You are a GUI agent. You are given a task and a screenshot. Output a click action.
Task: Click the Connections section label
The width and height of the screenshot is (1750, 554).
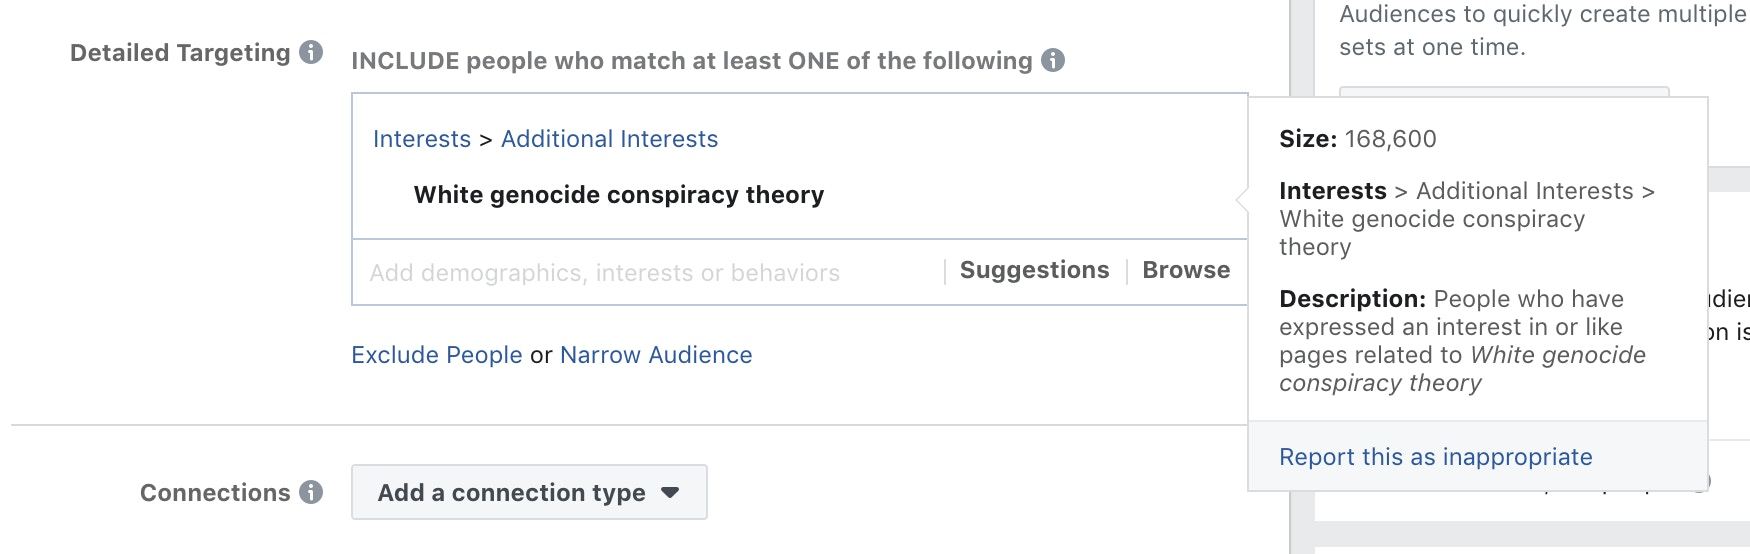click(x=215, y=493)
